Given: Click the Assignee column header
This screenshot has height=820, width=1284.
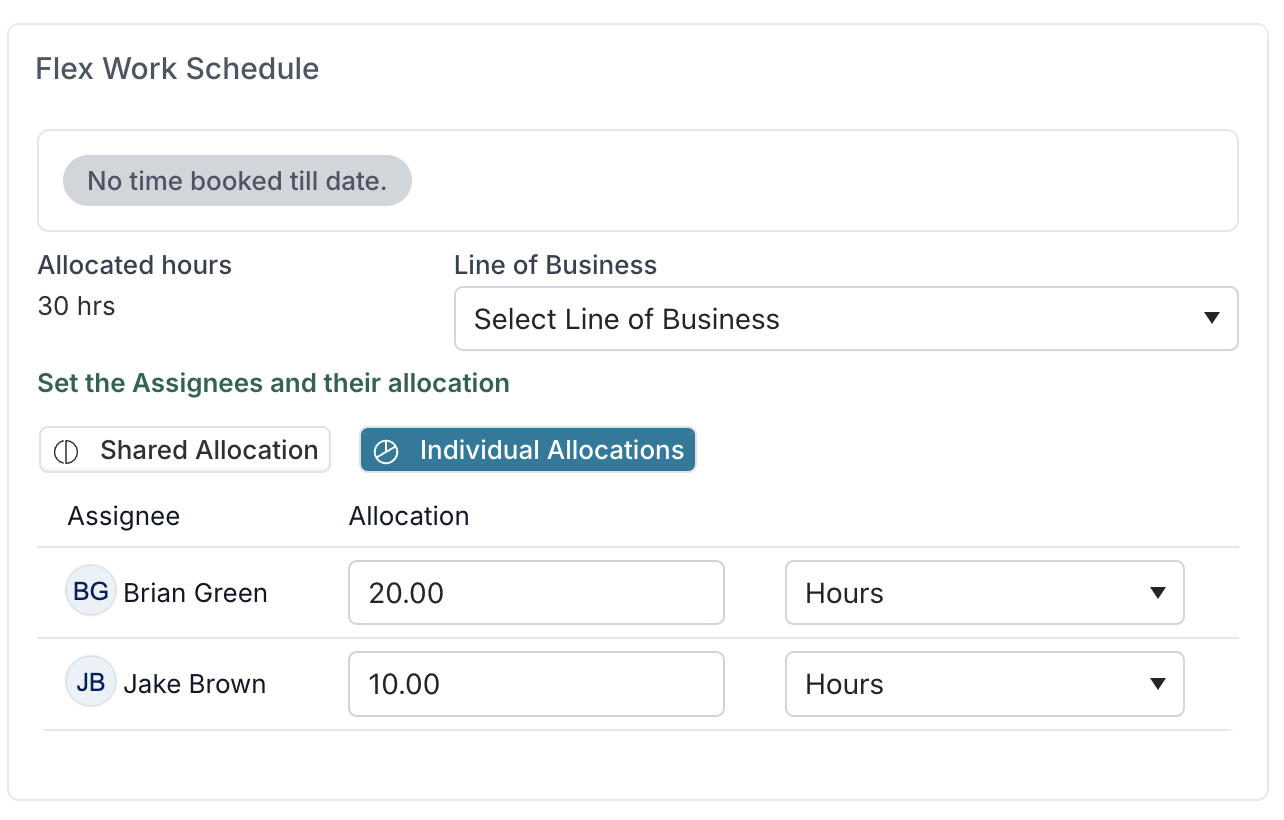Looking at the screenshot, I should click(124, 516).
